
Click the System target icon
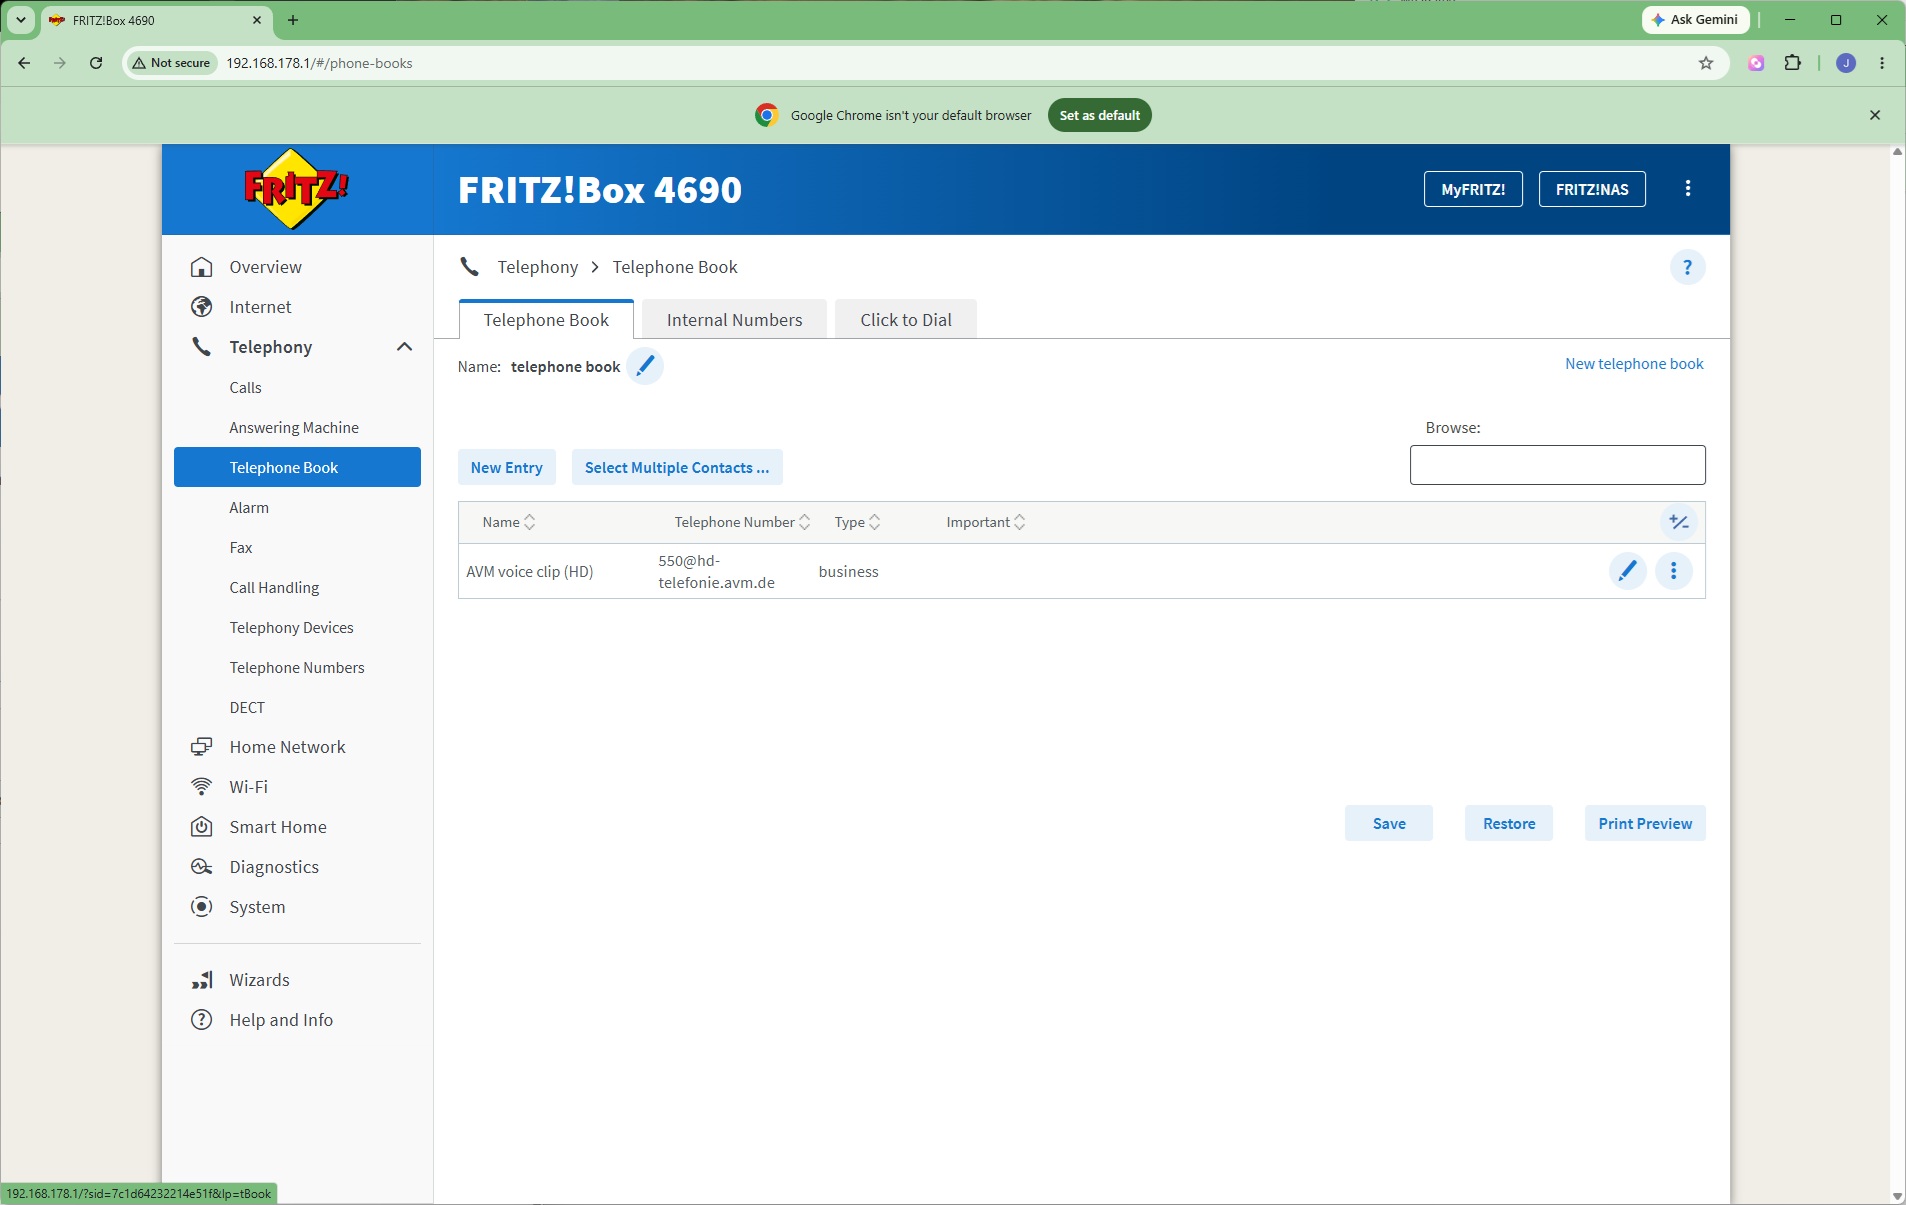tap(202, 907)
